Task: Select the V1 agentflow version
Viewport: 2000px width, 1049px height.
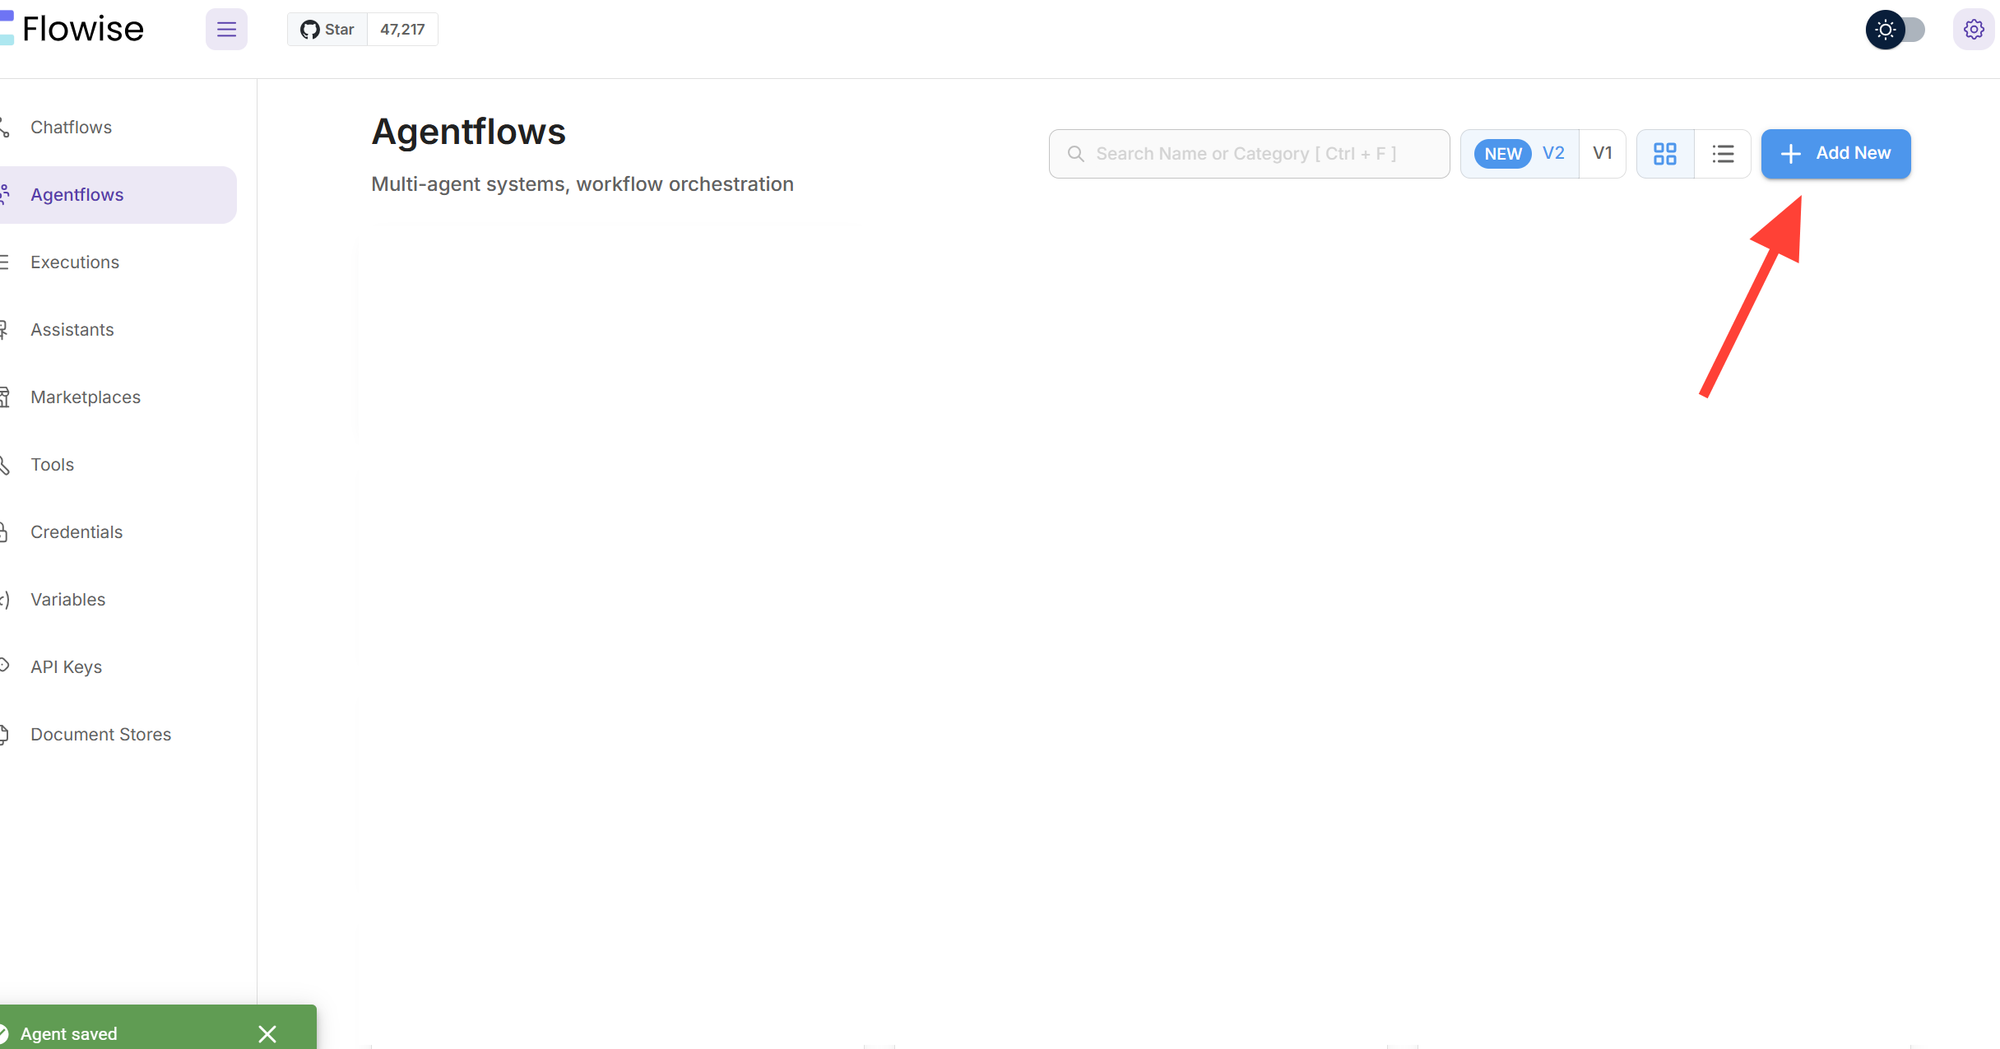Action: (1602, 154)
